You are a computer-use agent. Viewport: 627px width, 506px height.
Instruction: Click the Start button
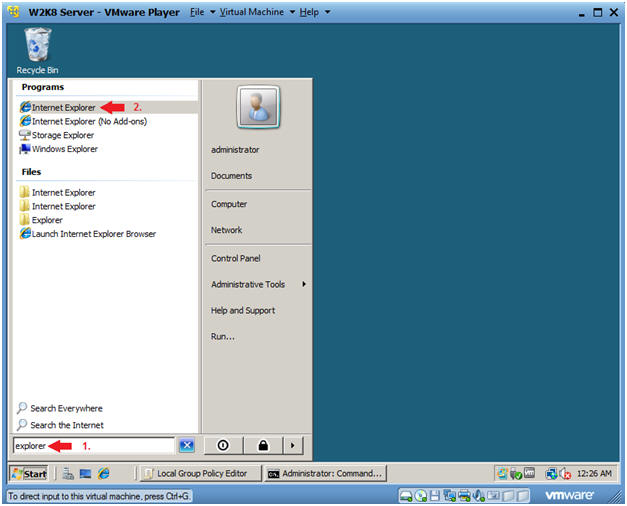coord(29,474)
